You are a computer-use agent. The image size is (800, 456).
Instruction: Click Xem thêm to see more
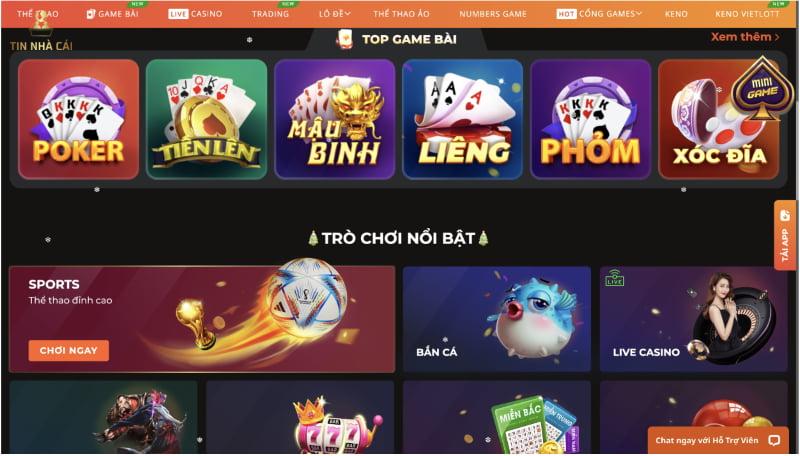coord(745,37)
